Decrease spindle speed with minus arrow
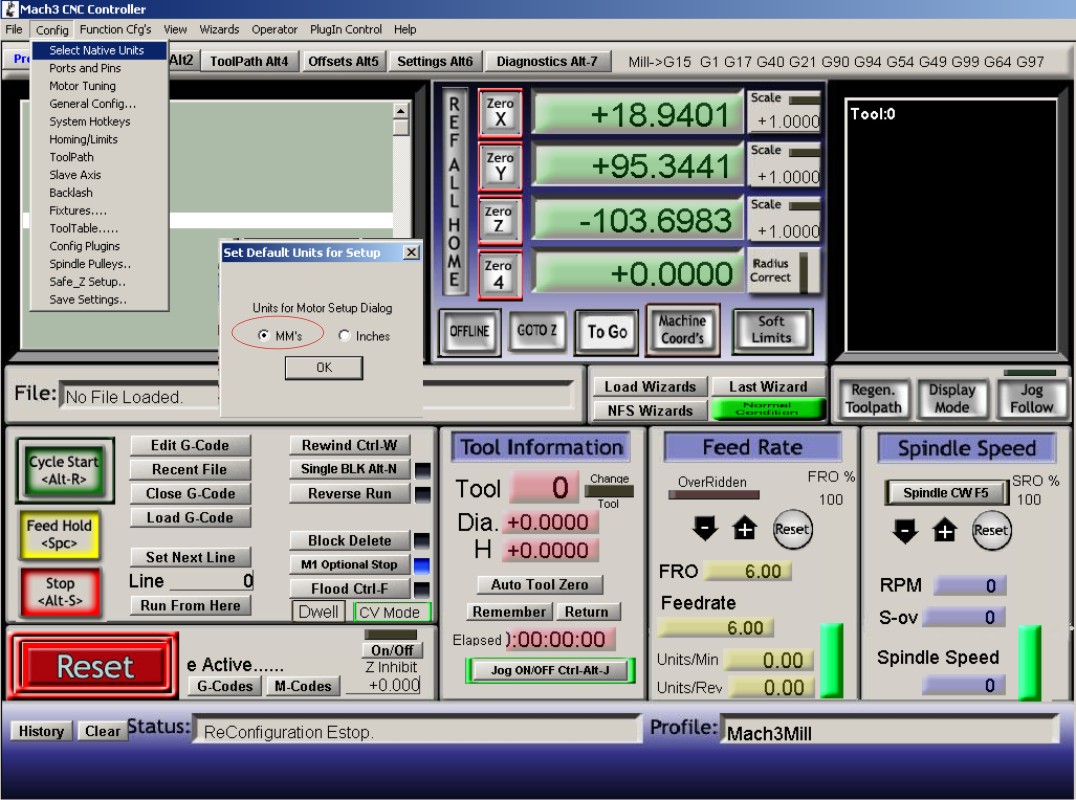 coord(904,531)
